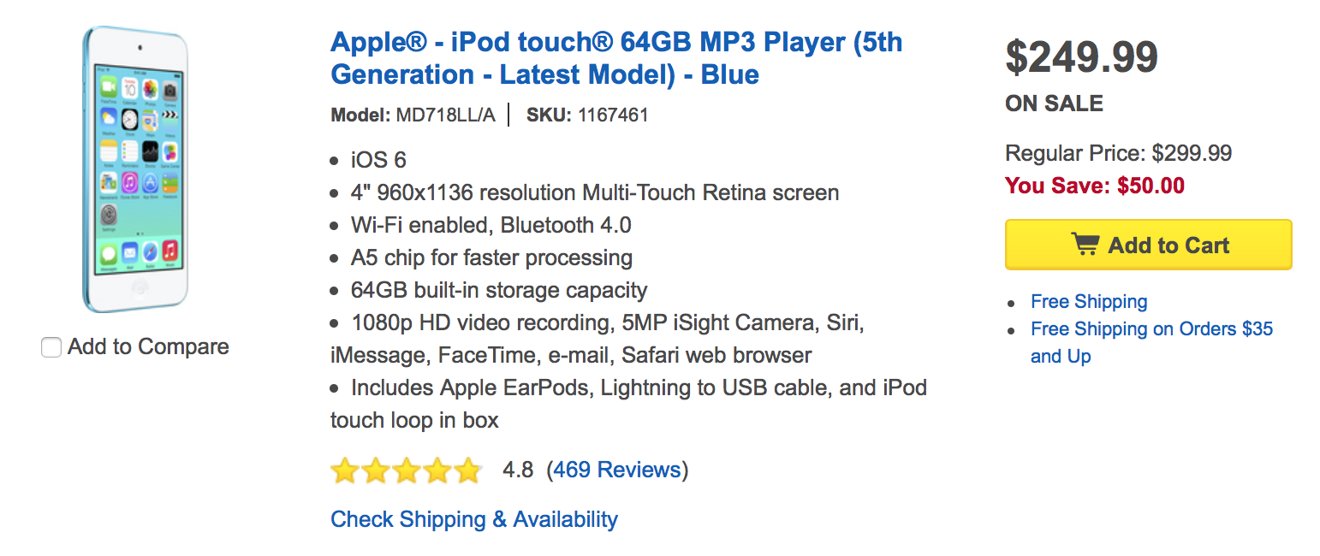Click the middle star of the rating
Image resolution: width=1320 pixels, height=556 pixels.
pyautogui.click(x=406, y=470)
